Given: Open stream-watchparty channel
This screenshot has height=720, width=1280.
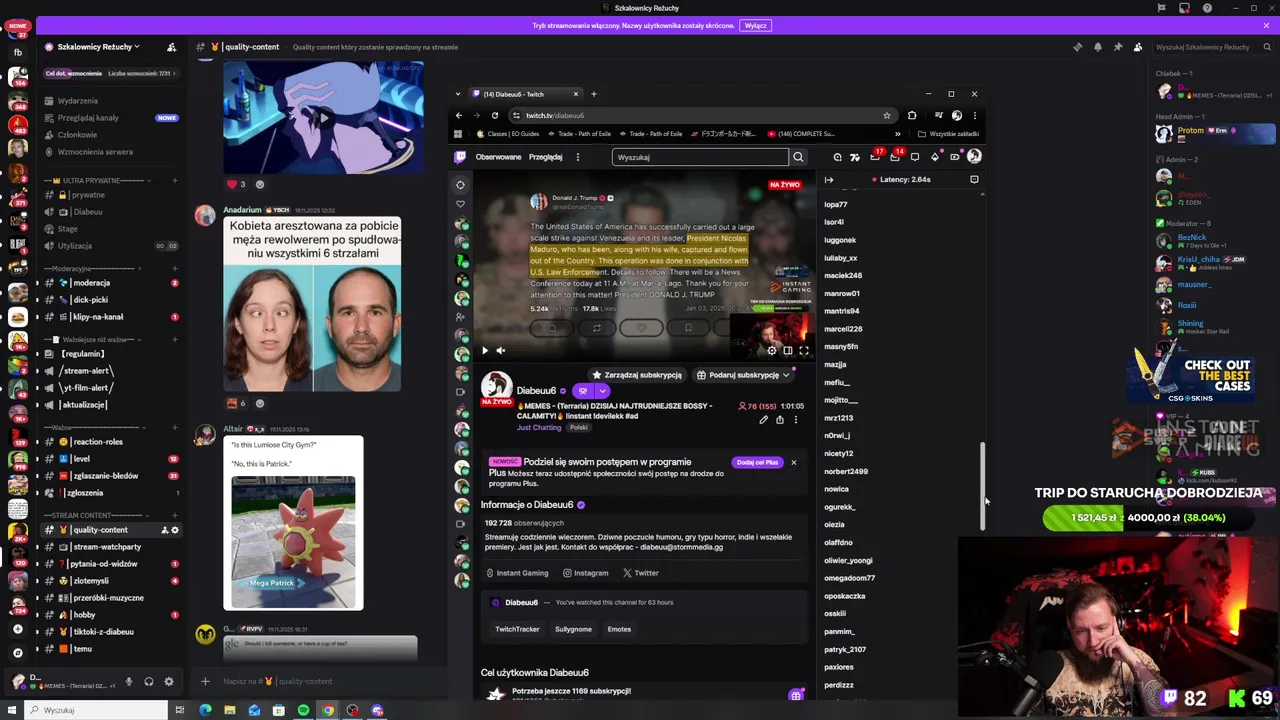Looking at the screenshot, I should coord(107,547).
